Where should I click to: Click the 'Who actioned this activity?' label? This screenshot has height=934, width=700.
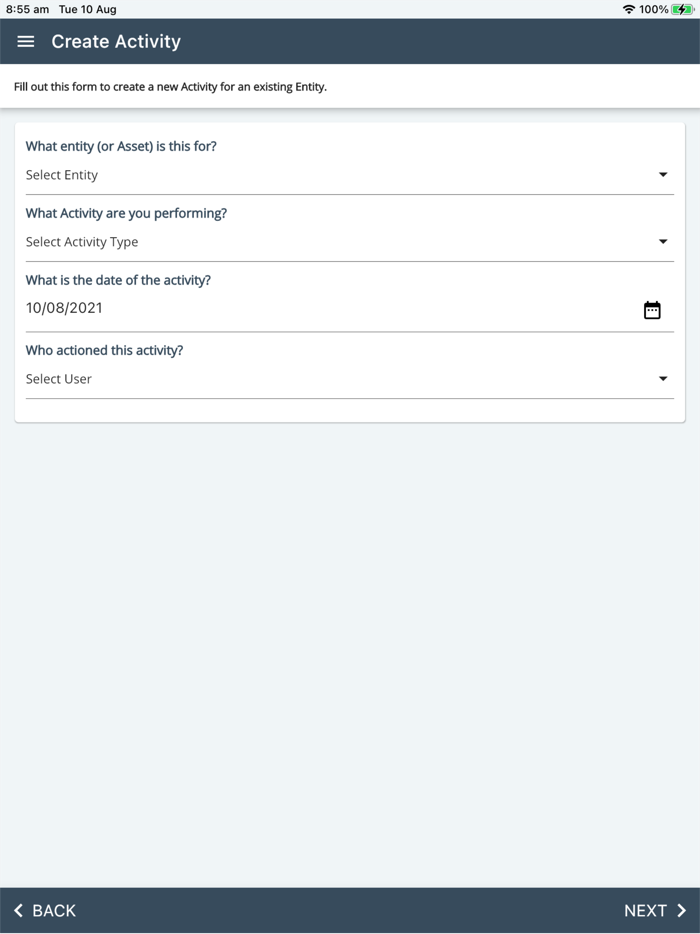coord(104,350)
